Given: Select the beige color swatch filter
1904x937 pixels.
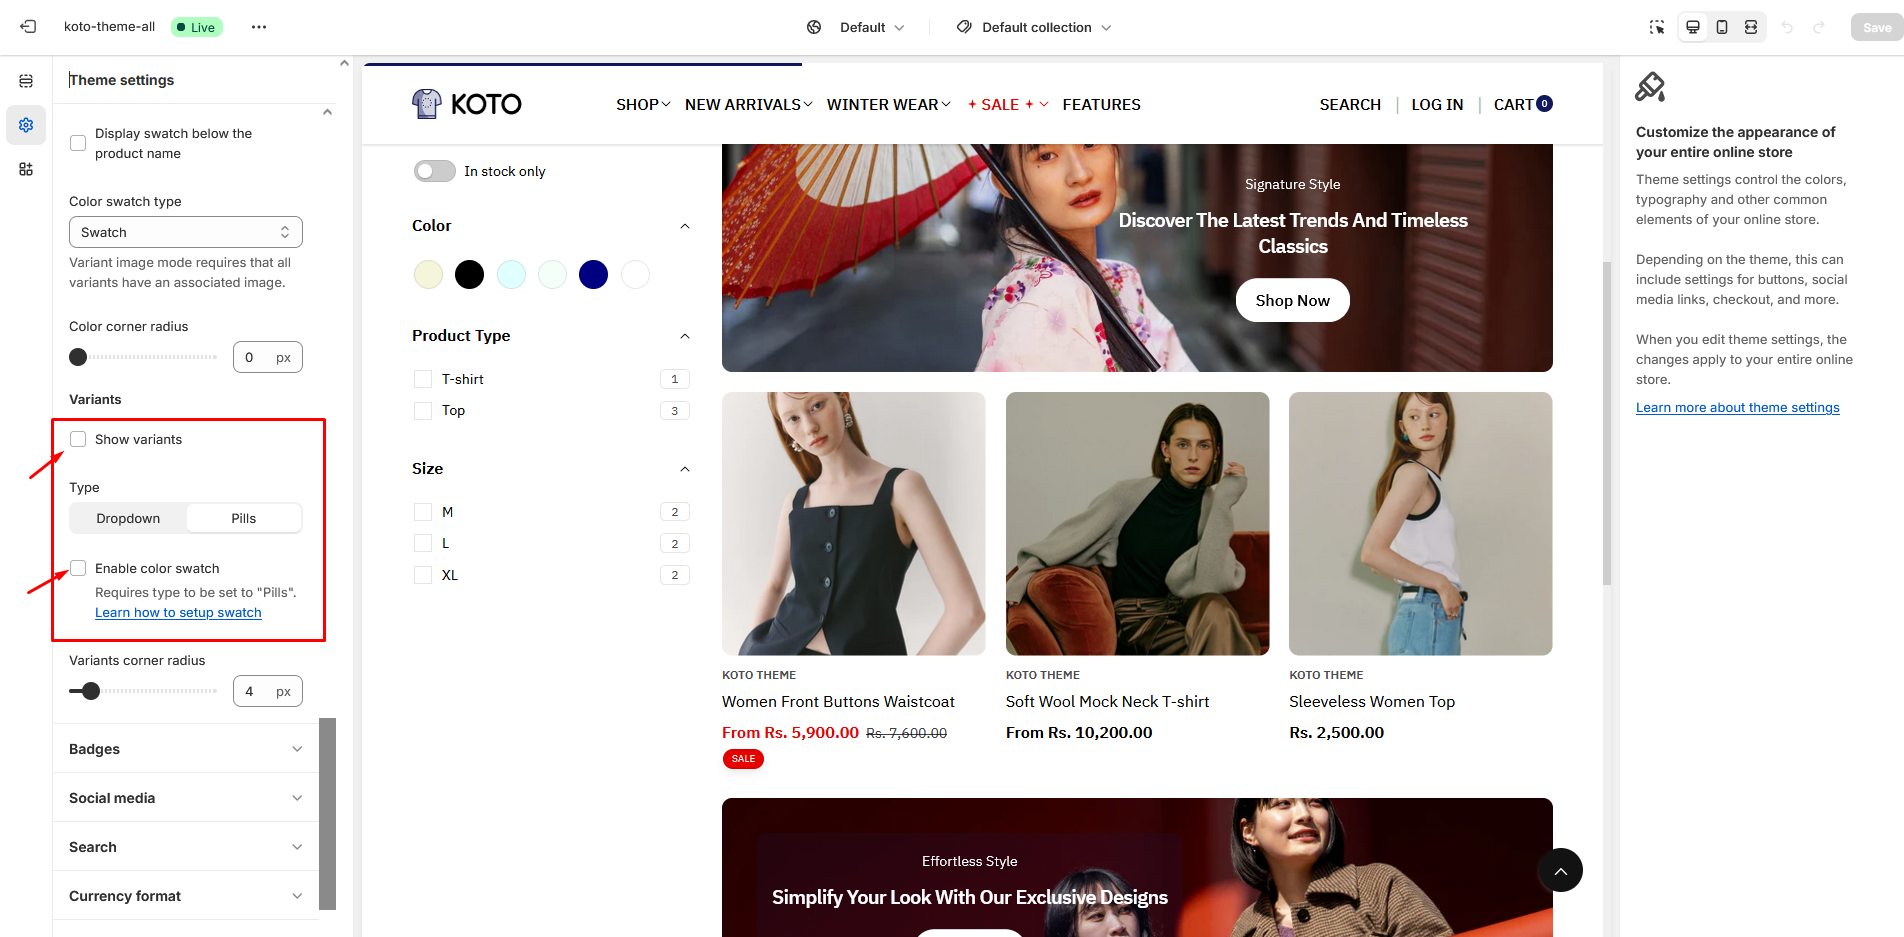Looking at the screenshot, I should [x=428, y=274].
